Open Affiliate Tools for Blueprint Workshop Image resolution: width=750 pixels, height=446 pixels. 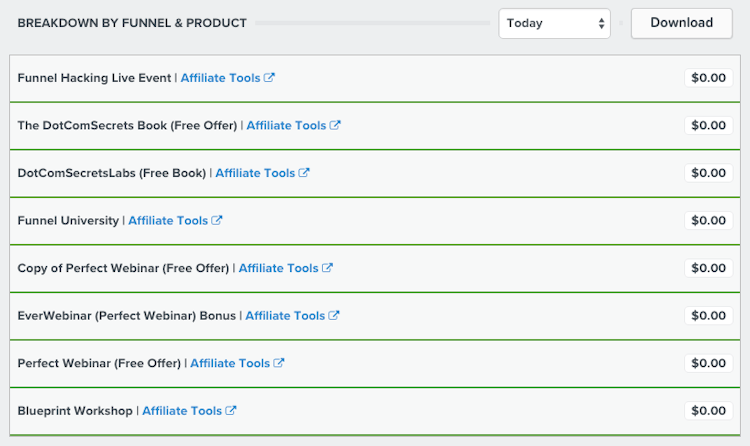pyautogui.click(x=182, y=411)
